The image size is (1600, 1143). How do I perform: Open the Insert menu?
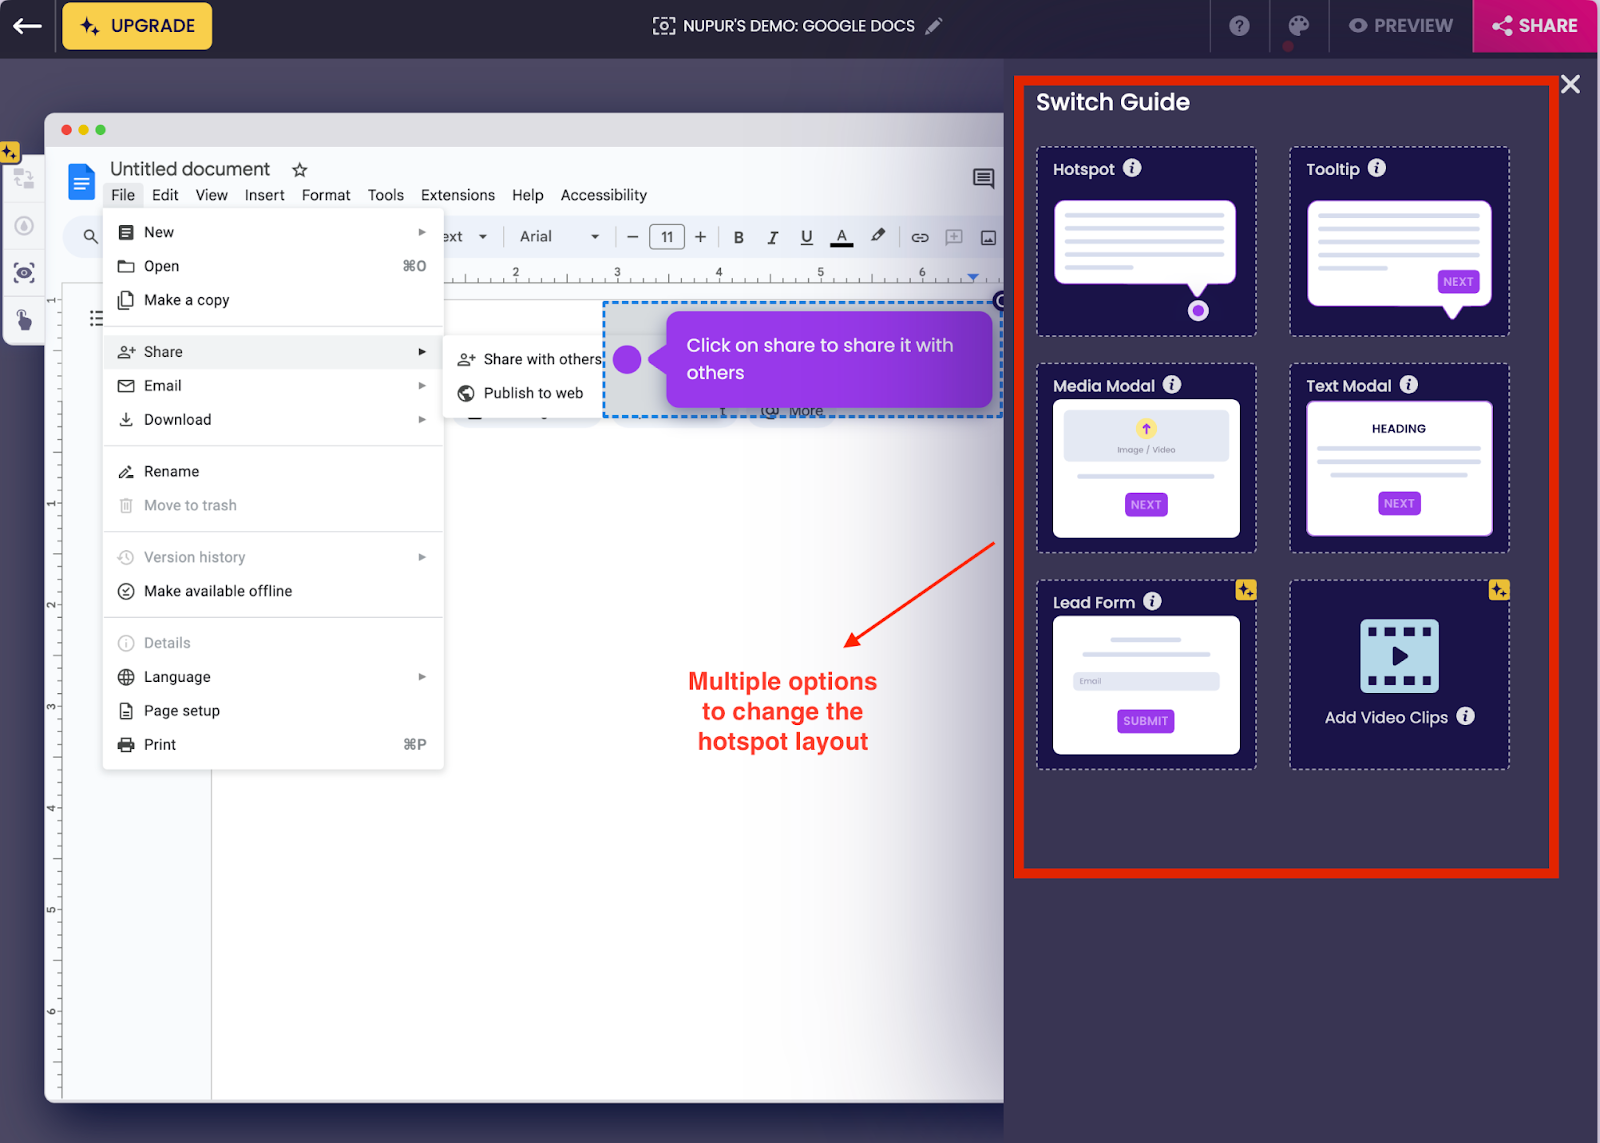[x=265, y=195]
